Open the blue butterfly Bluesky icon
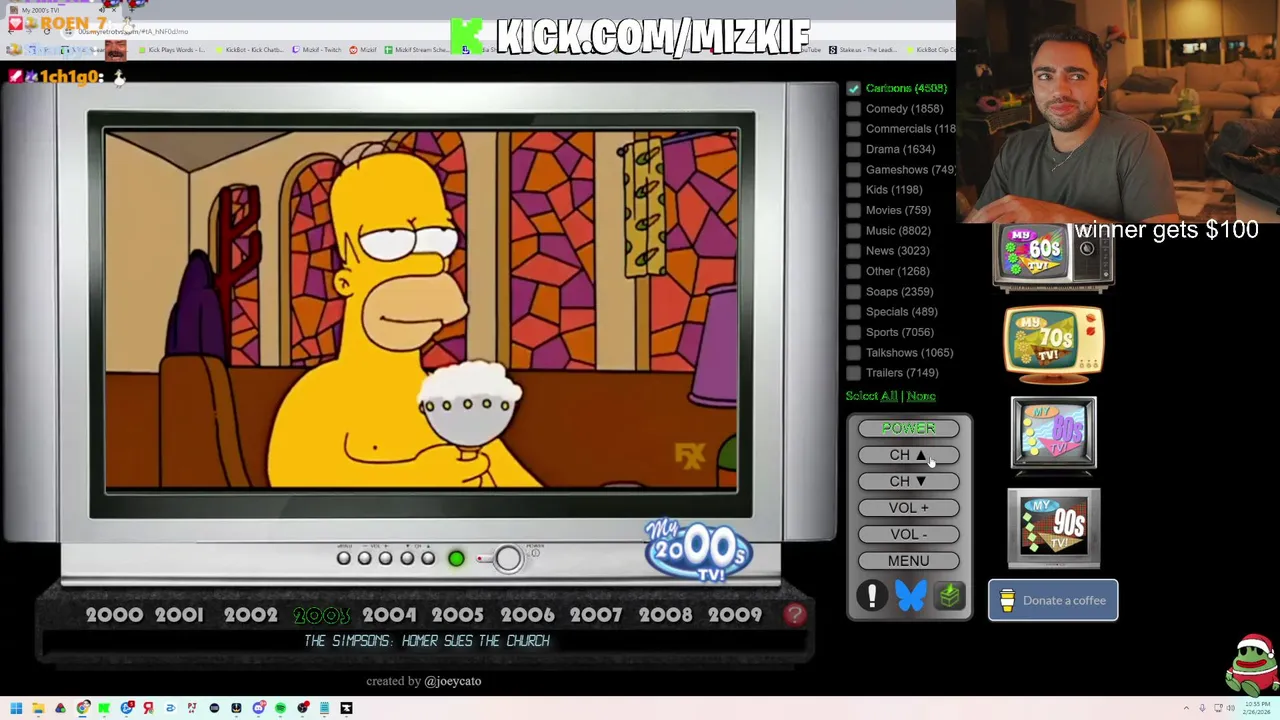 (910, 596)
